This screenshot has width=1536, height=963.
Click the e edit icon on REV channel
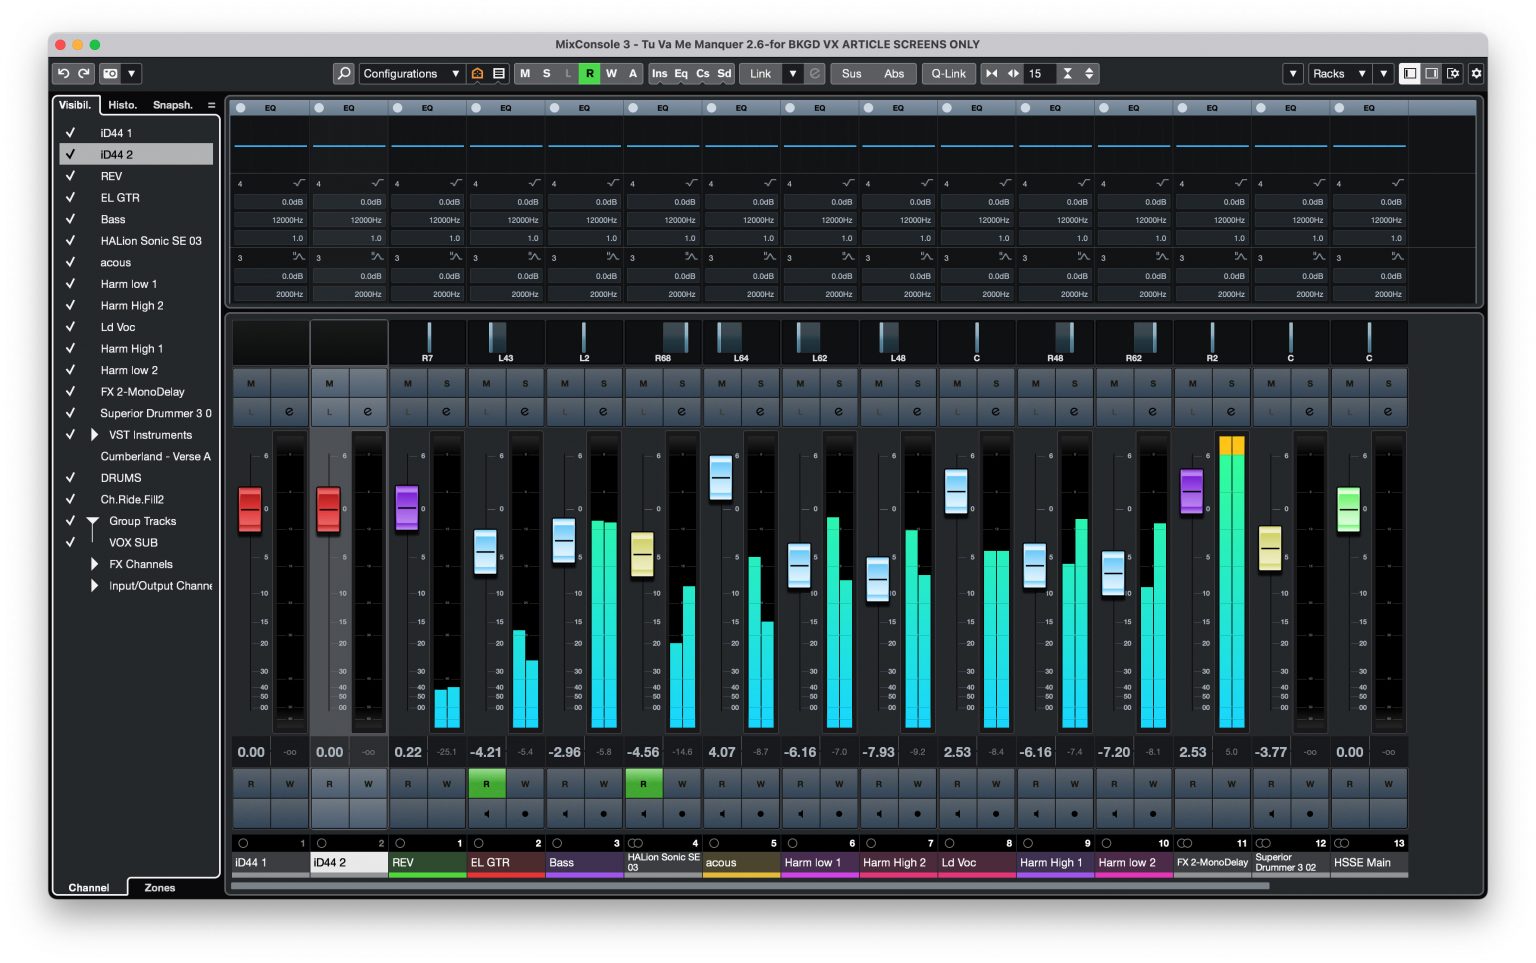pos(447,412)
